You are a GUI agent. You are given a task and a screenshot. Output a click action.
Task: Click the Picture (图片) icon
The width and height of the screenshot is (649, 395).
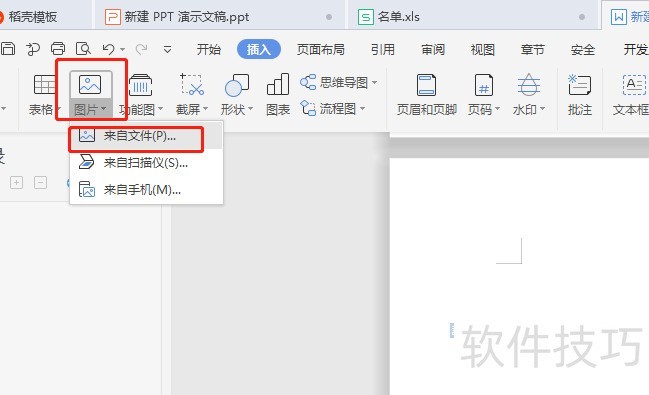(x=90, y=84)
